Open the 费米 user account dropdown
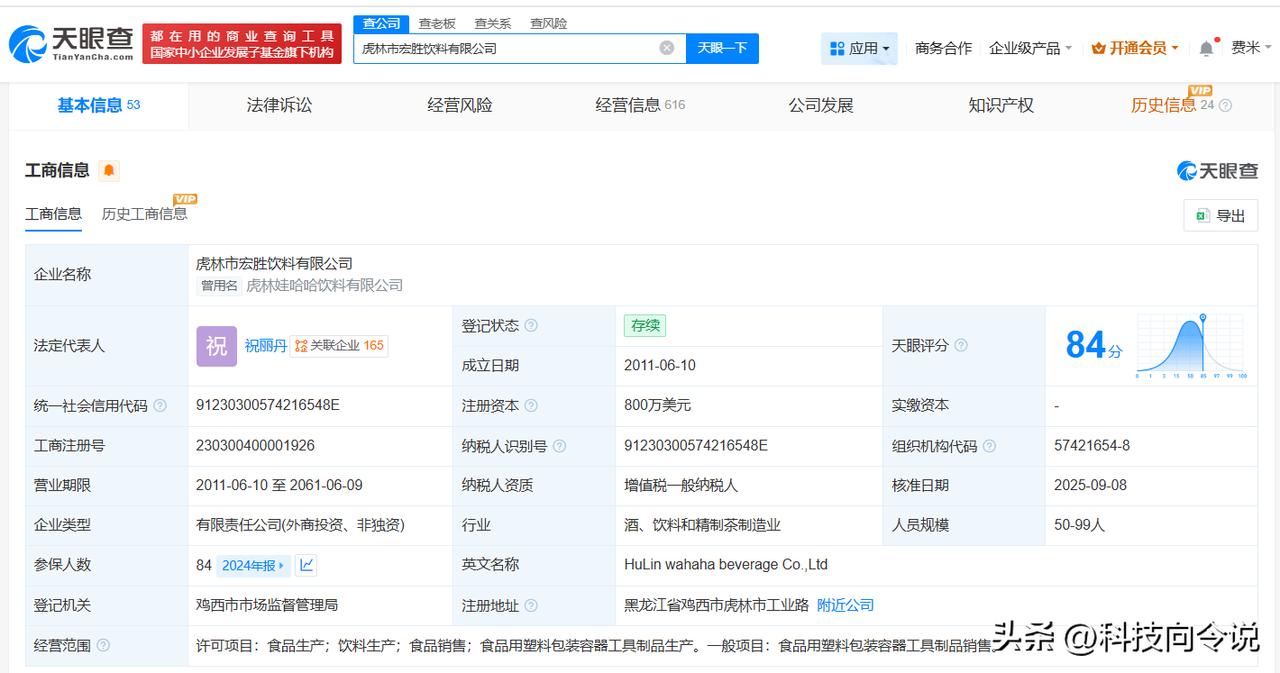Screen dimensions: 1280x673 [x=1250, y=48]
